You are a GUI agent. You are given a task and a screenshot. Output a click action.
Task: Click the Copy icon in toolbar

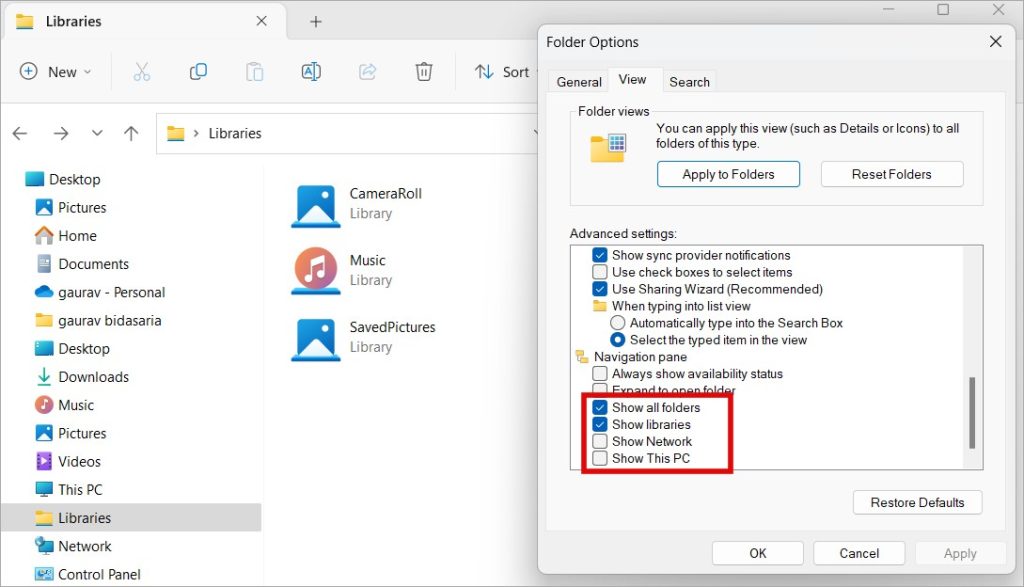(x=198, y=72)
